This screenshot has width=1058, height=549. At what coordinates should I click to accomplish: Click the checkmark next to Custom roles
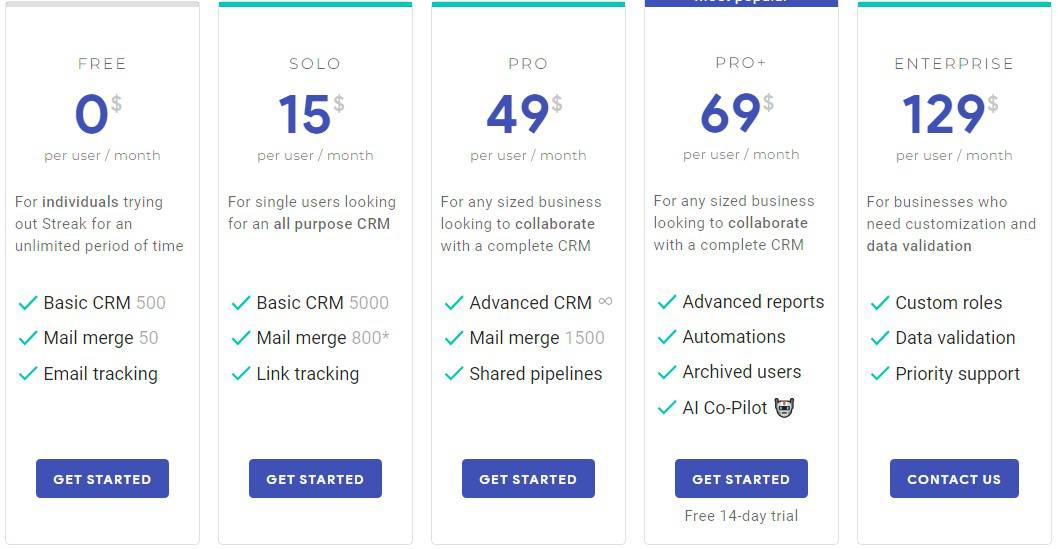(880, 304)
